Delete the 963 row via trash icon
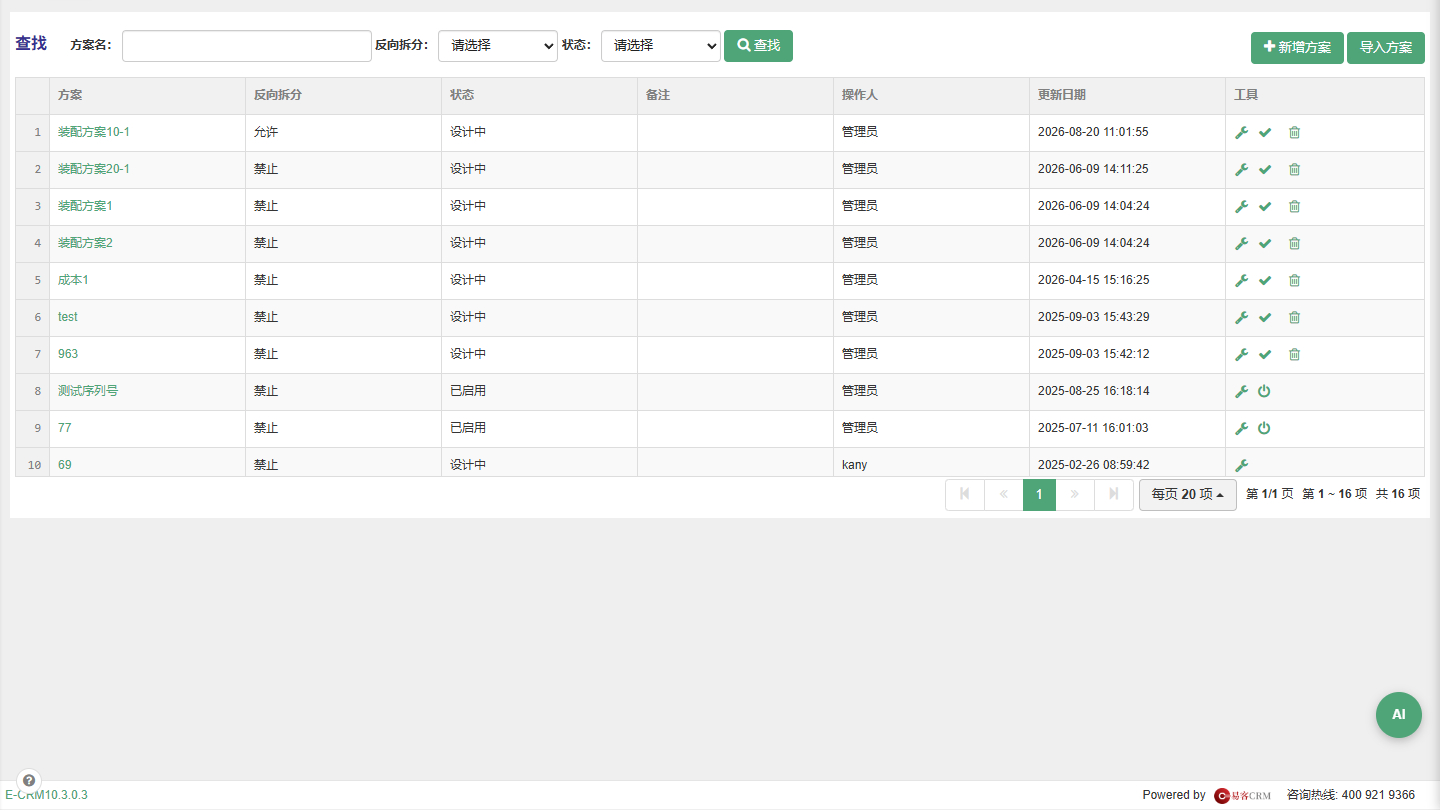 point(1294,354)
